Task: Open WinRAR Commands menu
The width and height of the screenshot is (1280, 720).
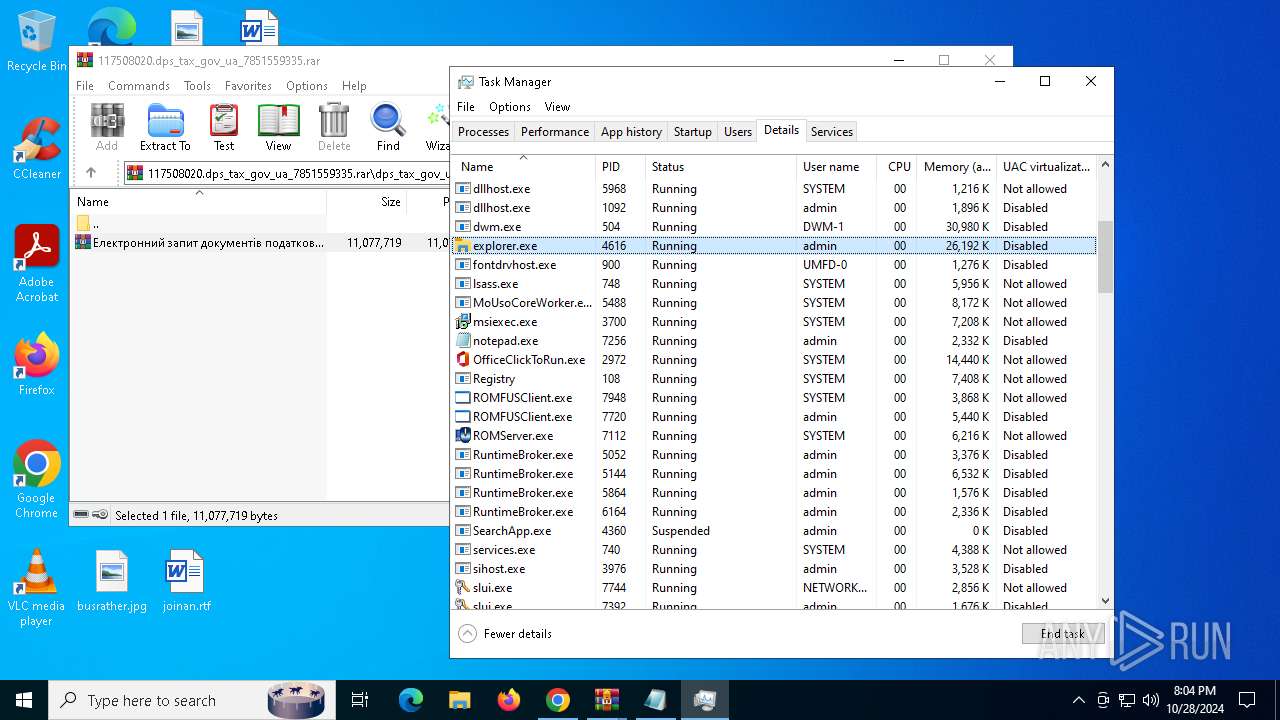Action: [139, 86]
